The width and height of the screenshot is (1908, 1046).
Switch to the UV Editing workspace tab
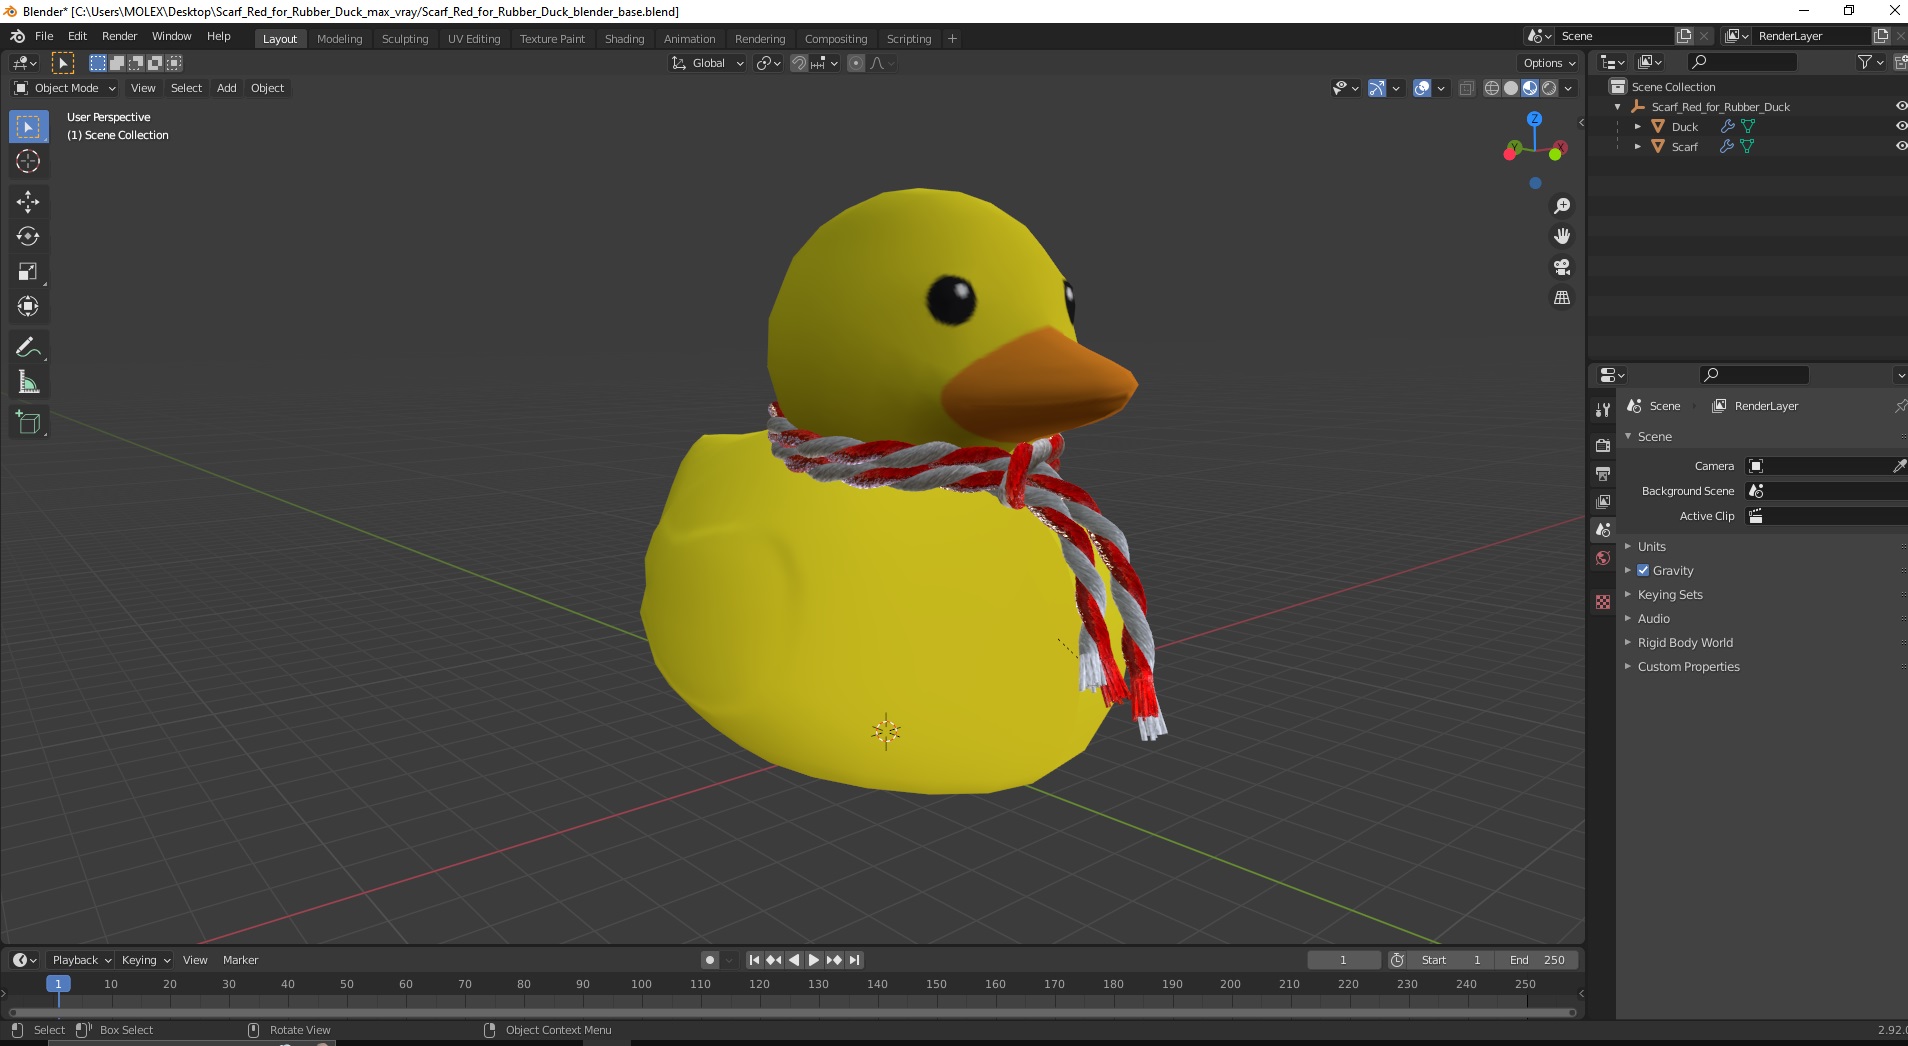[x=474, y=39]
